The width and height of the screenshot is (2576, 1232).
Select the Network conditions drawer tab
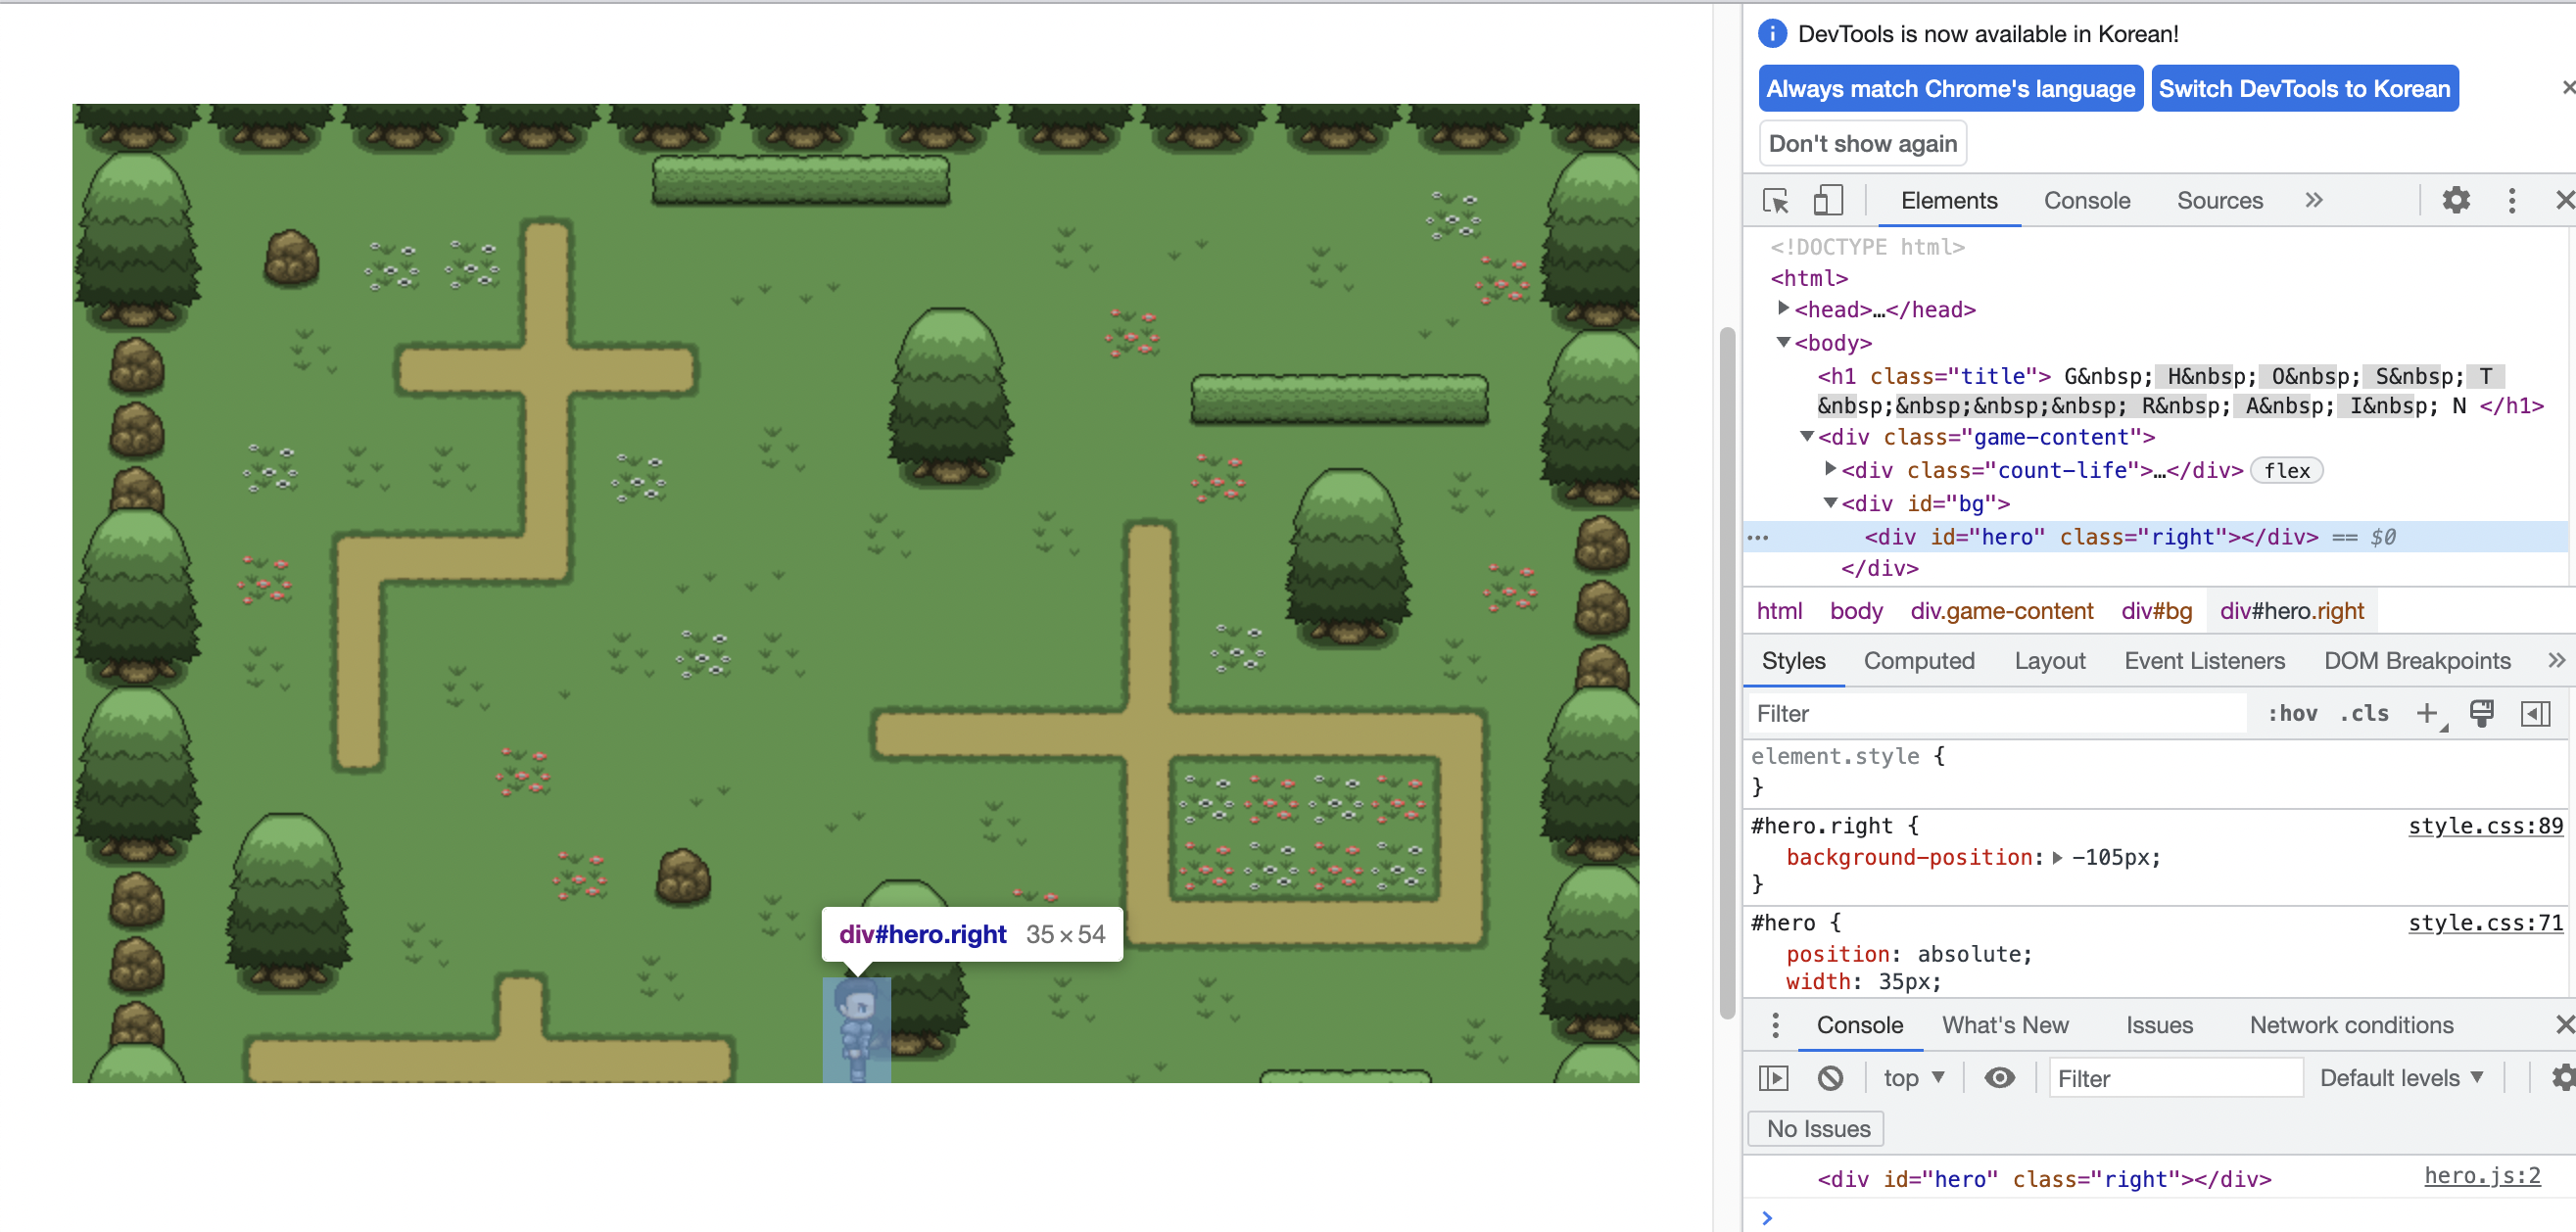click(2351, 1025)
